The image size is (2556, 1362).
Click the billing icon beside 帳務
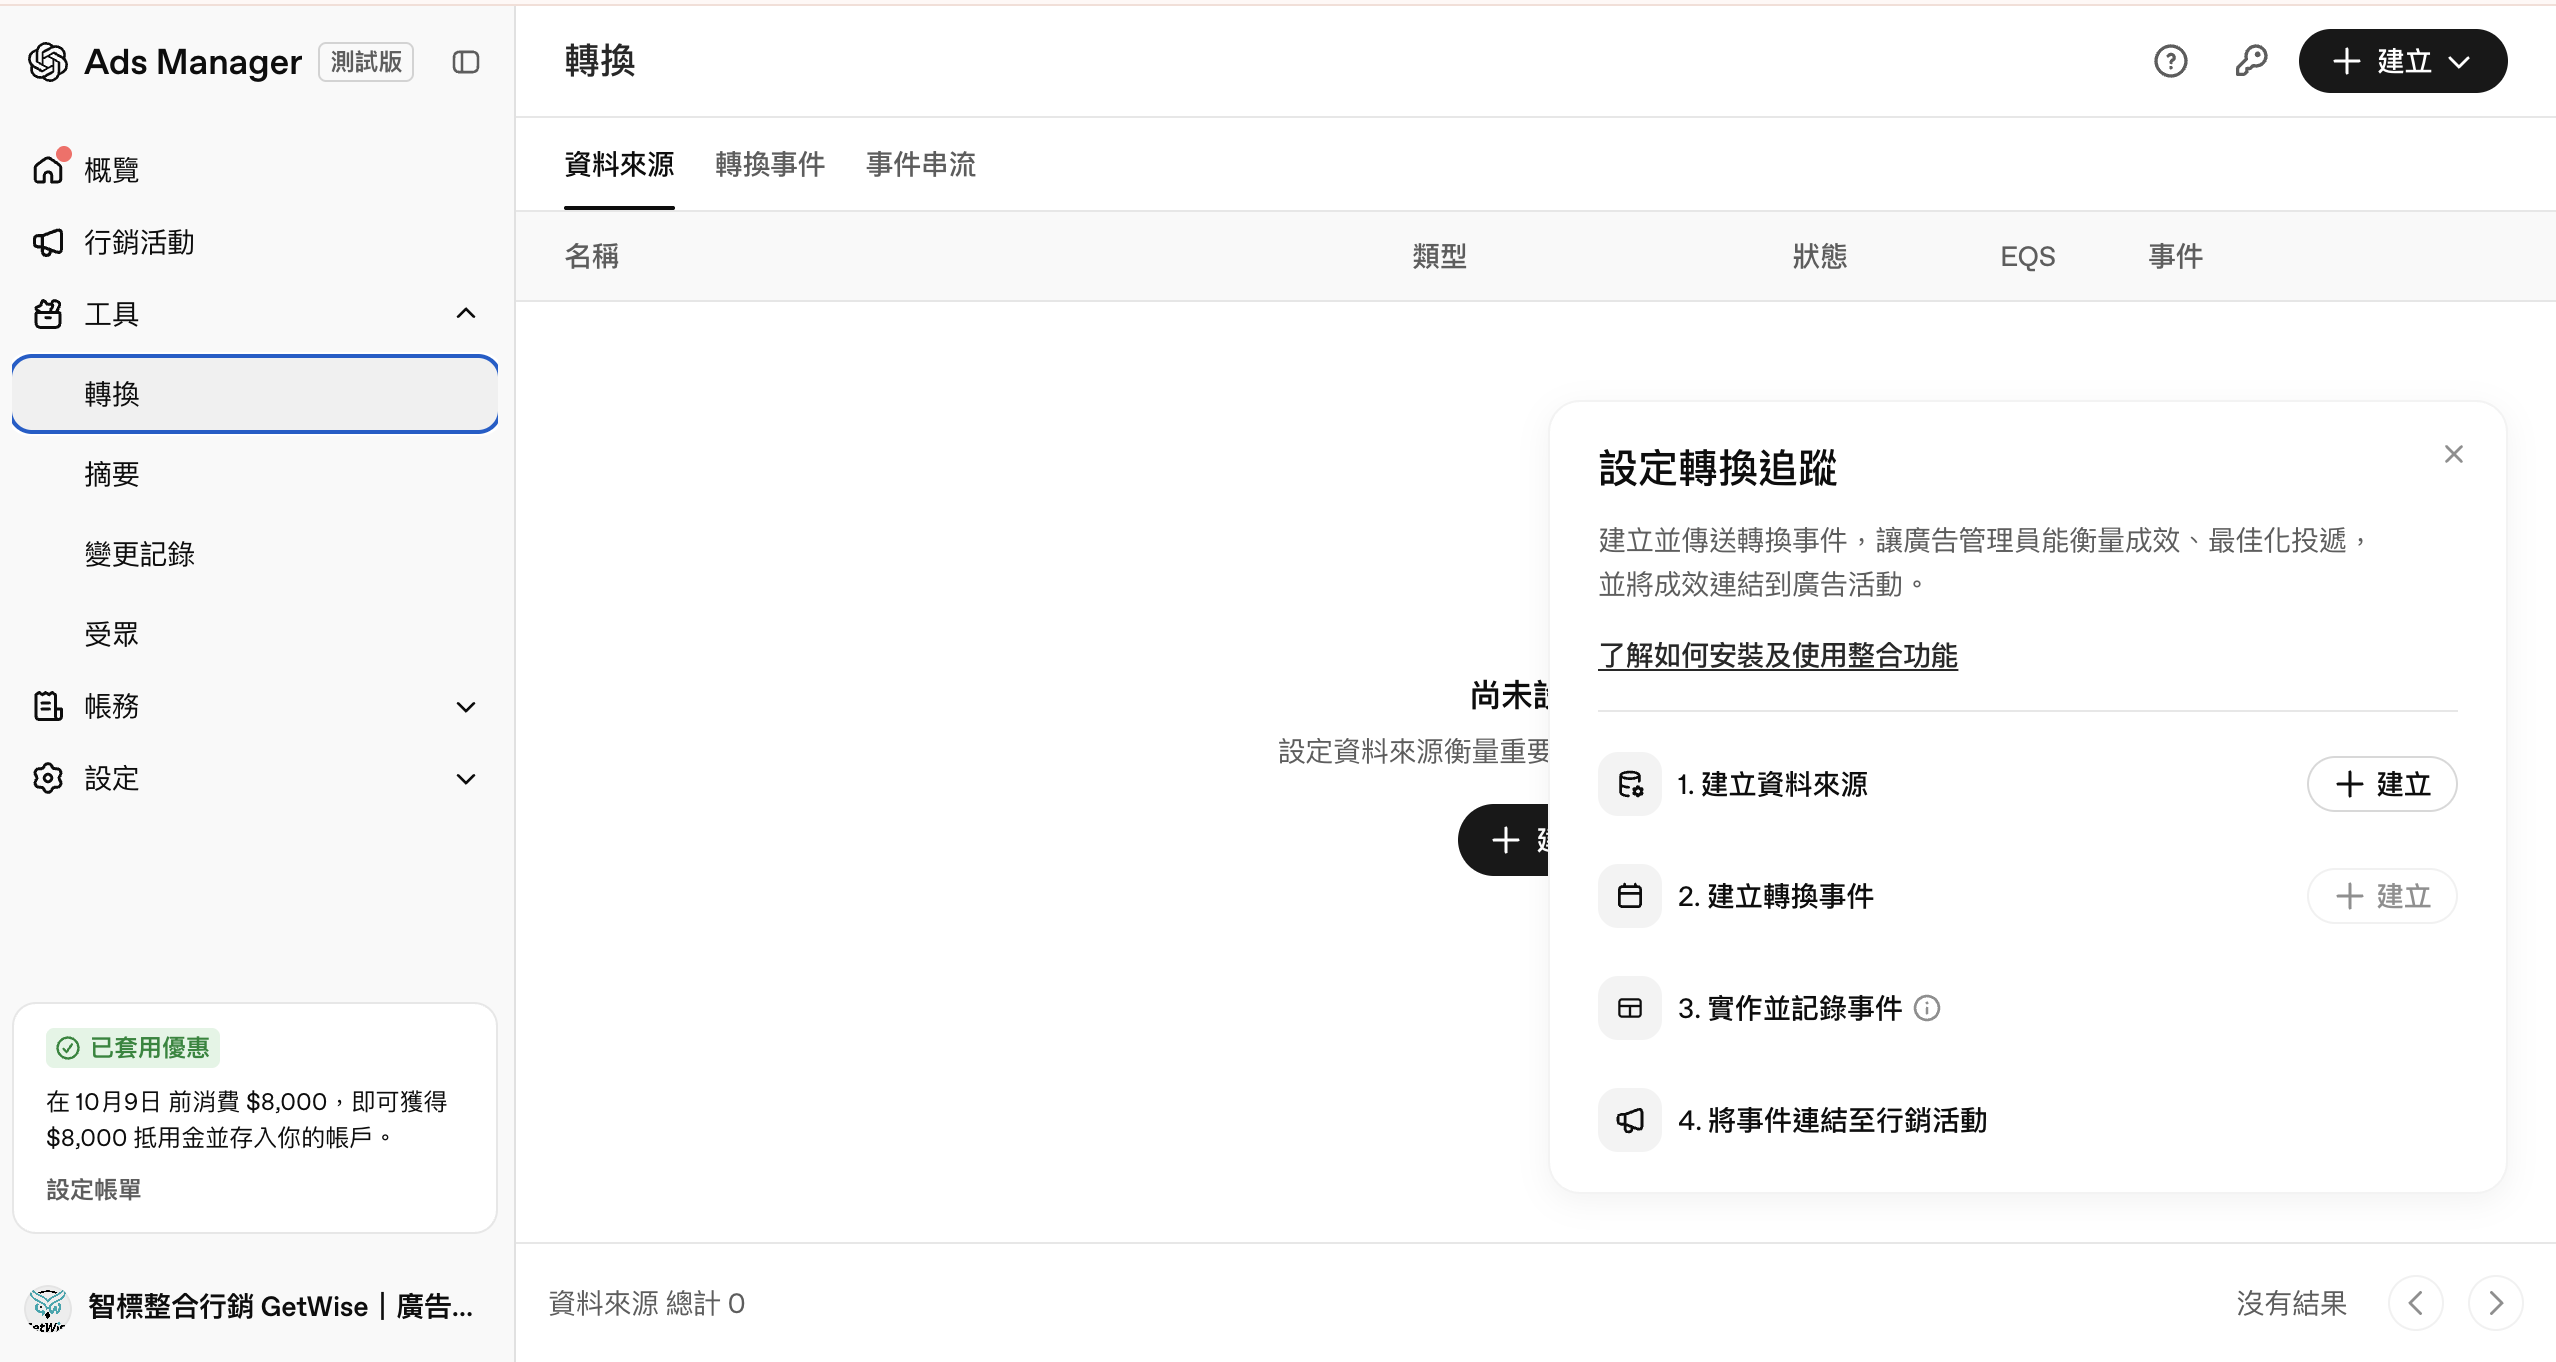[48, 706]
